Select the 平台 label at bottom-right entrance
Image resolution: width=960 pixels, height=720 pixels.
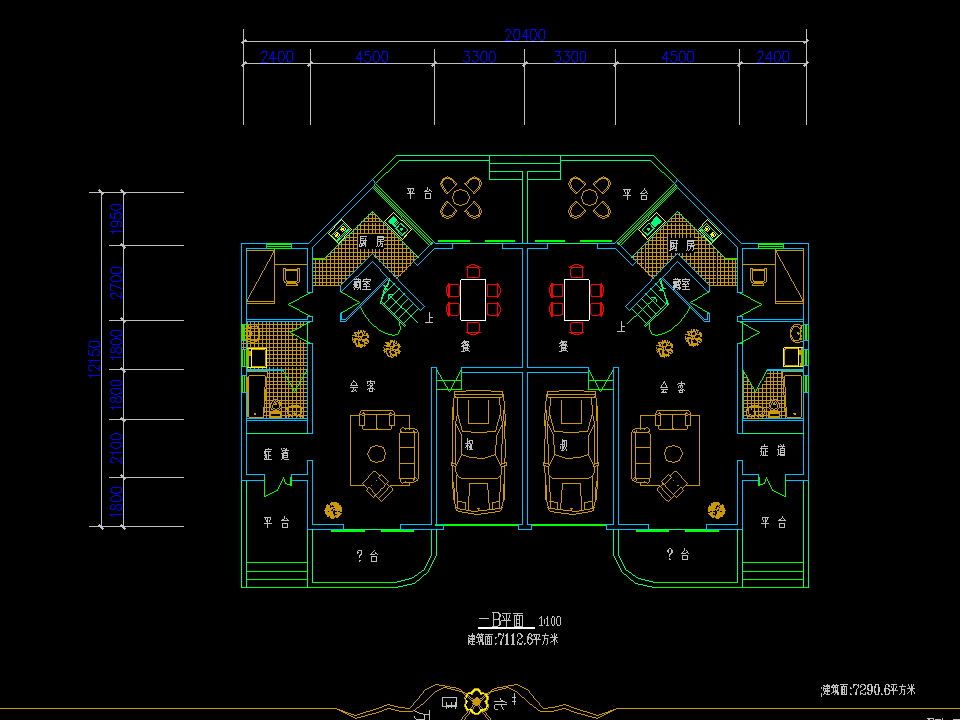[x=774, y=523]
